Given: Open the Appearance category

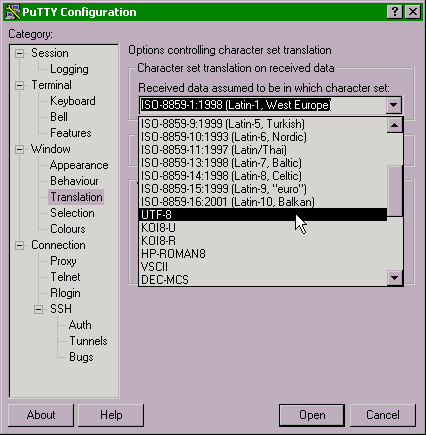Looking at the screenshot, I should click(x=79, y=165).
